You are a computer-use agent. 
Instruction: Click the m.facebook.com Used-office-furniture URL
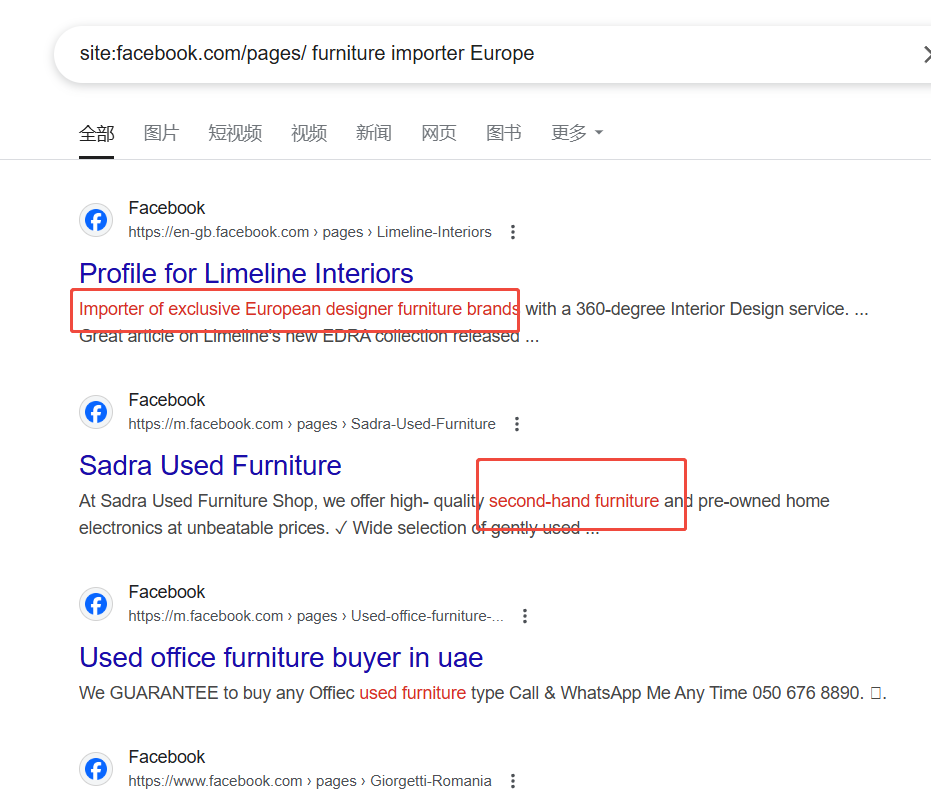coord(316,616)
